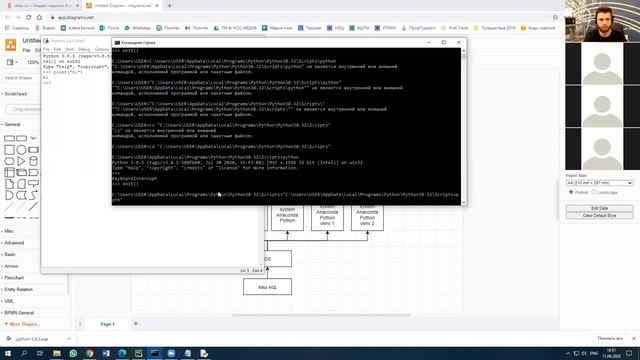Go back in browser history
The height and width of the screenshot is (360, 640).
(x=7, y=18)
